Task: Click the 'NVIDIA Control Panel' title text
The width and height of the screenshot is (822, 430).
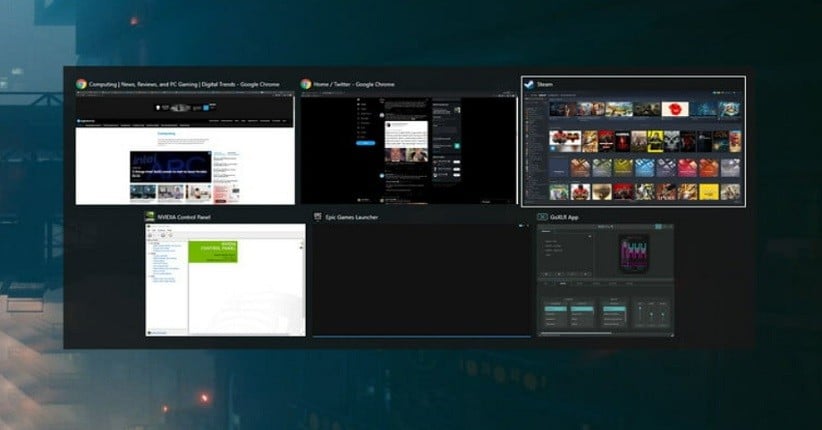Action: [x=183, y=217]
